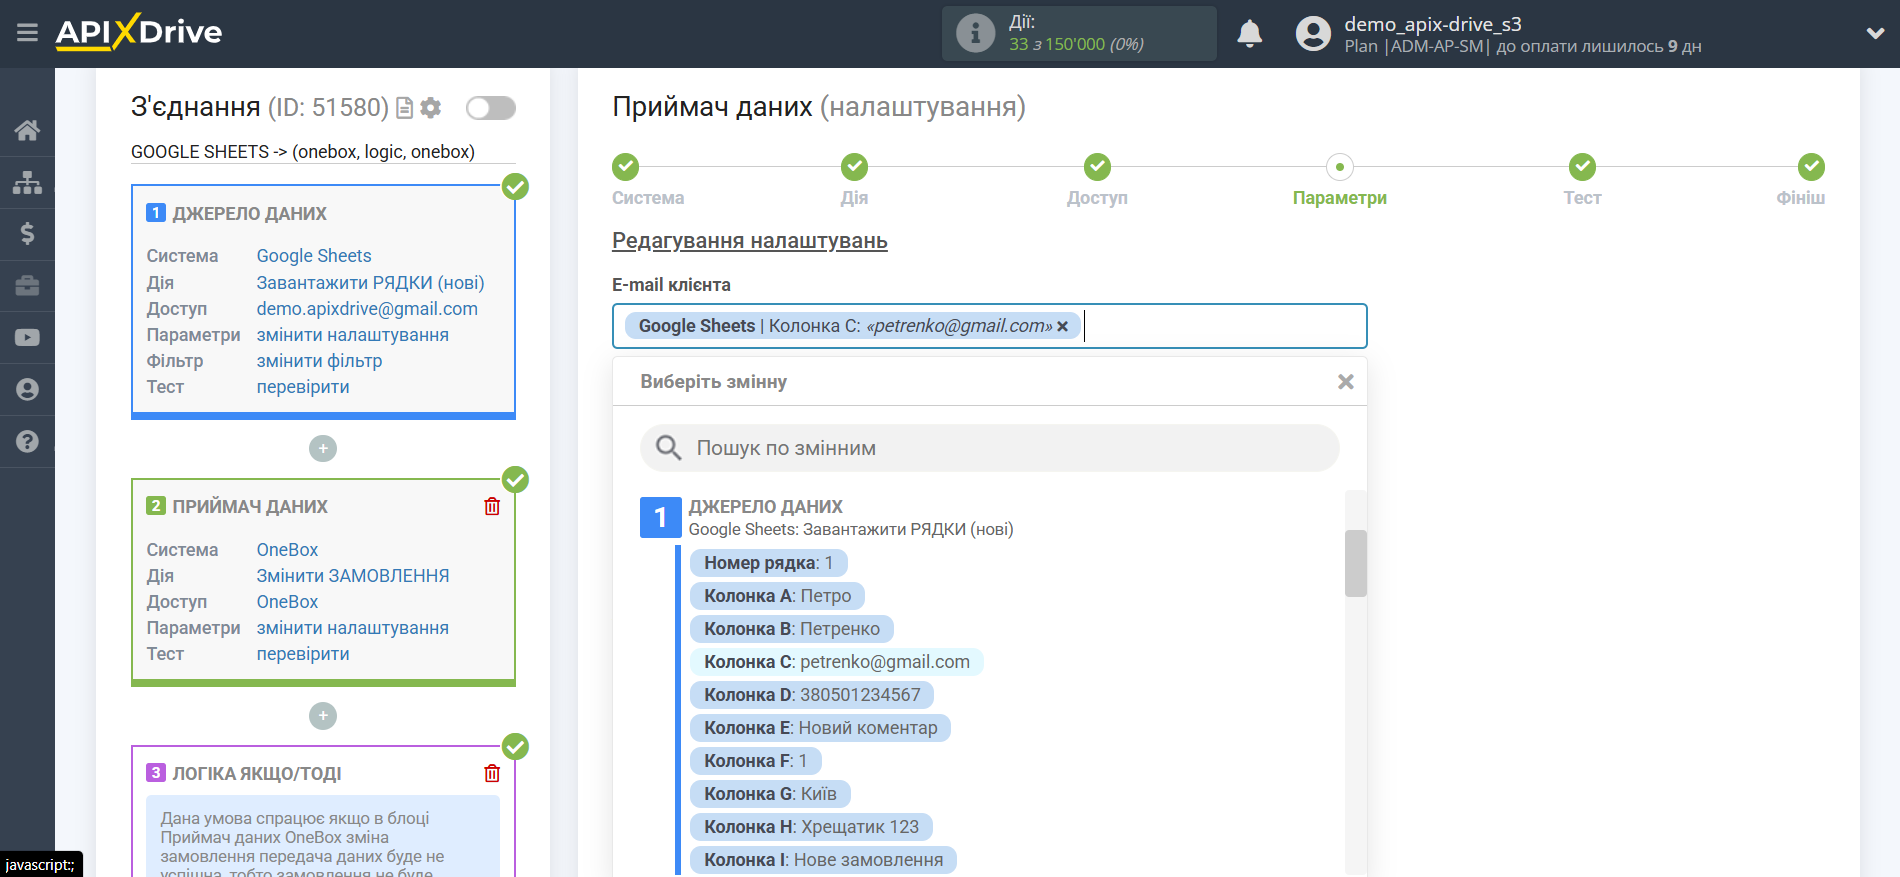Click the user avatar icon in header
Screen dimensions: 1900x877
tap(1313, 33)
